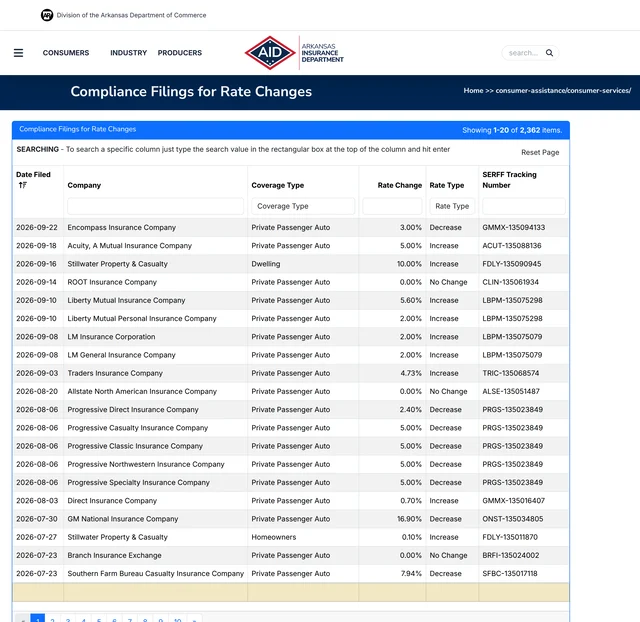Click the Arkansas seal icon in top bar
Image resolution: width=640 pixels, height=622 pixels.
[x=47, y=15]
